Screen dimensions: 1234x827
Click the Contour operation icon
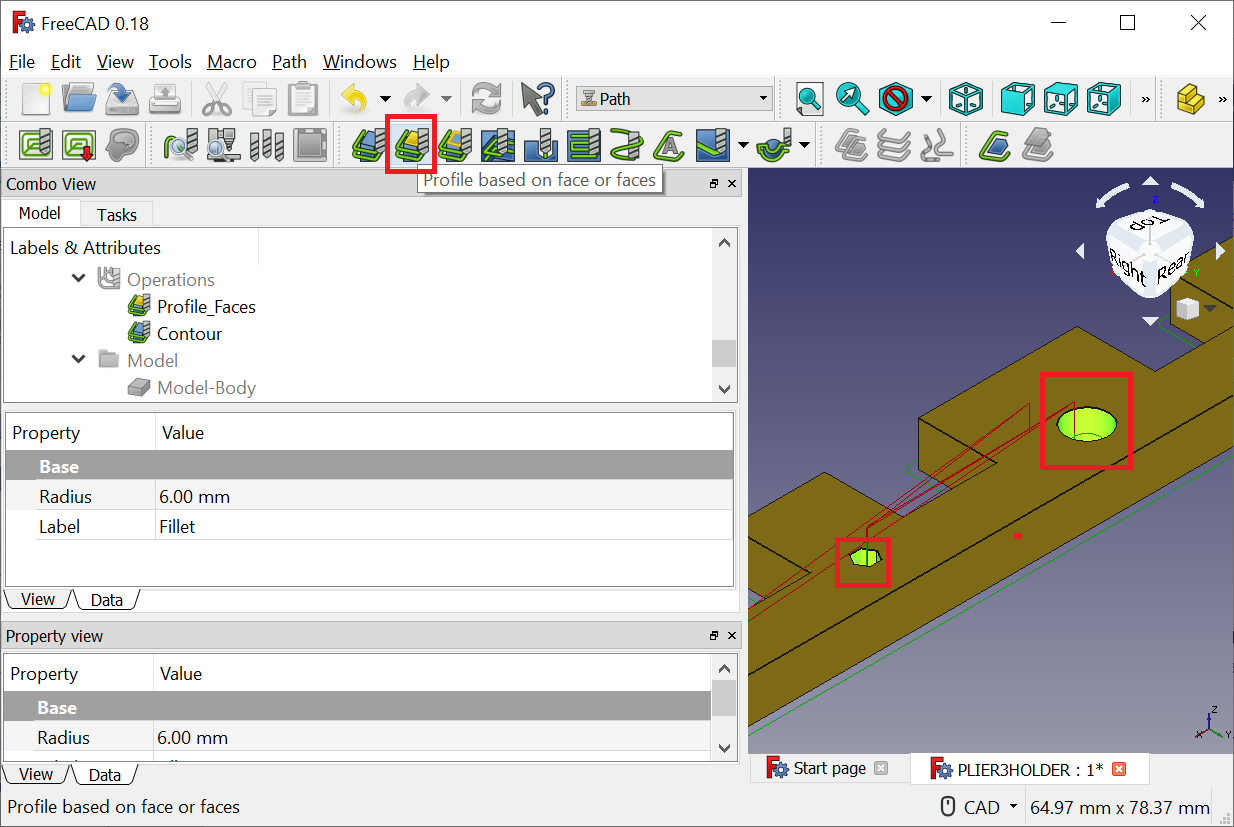[x=368, y=145]
